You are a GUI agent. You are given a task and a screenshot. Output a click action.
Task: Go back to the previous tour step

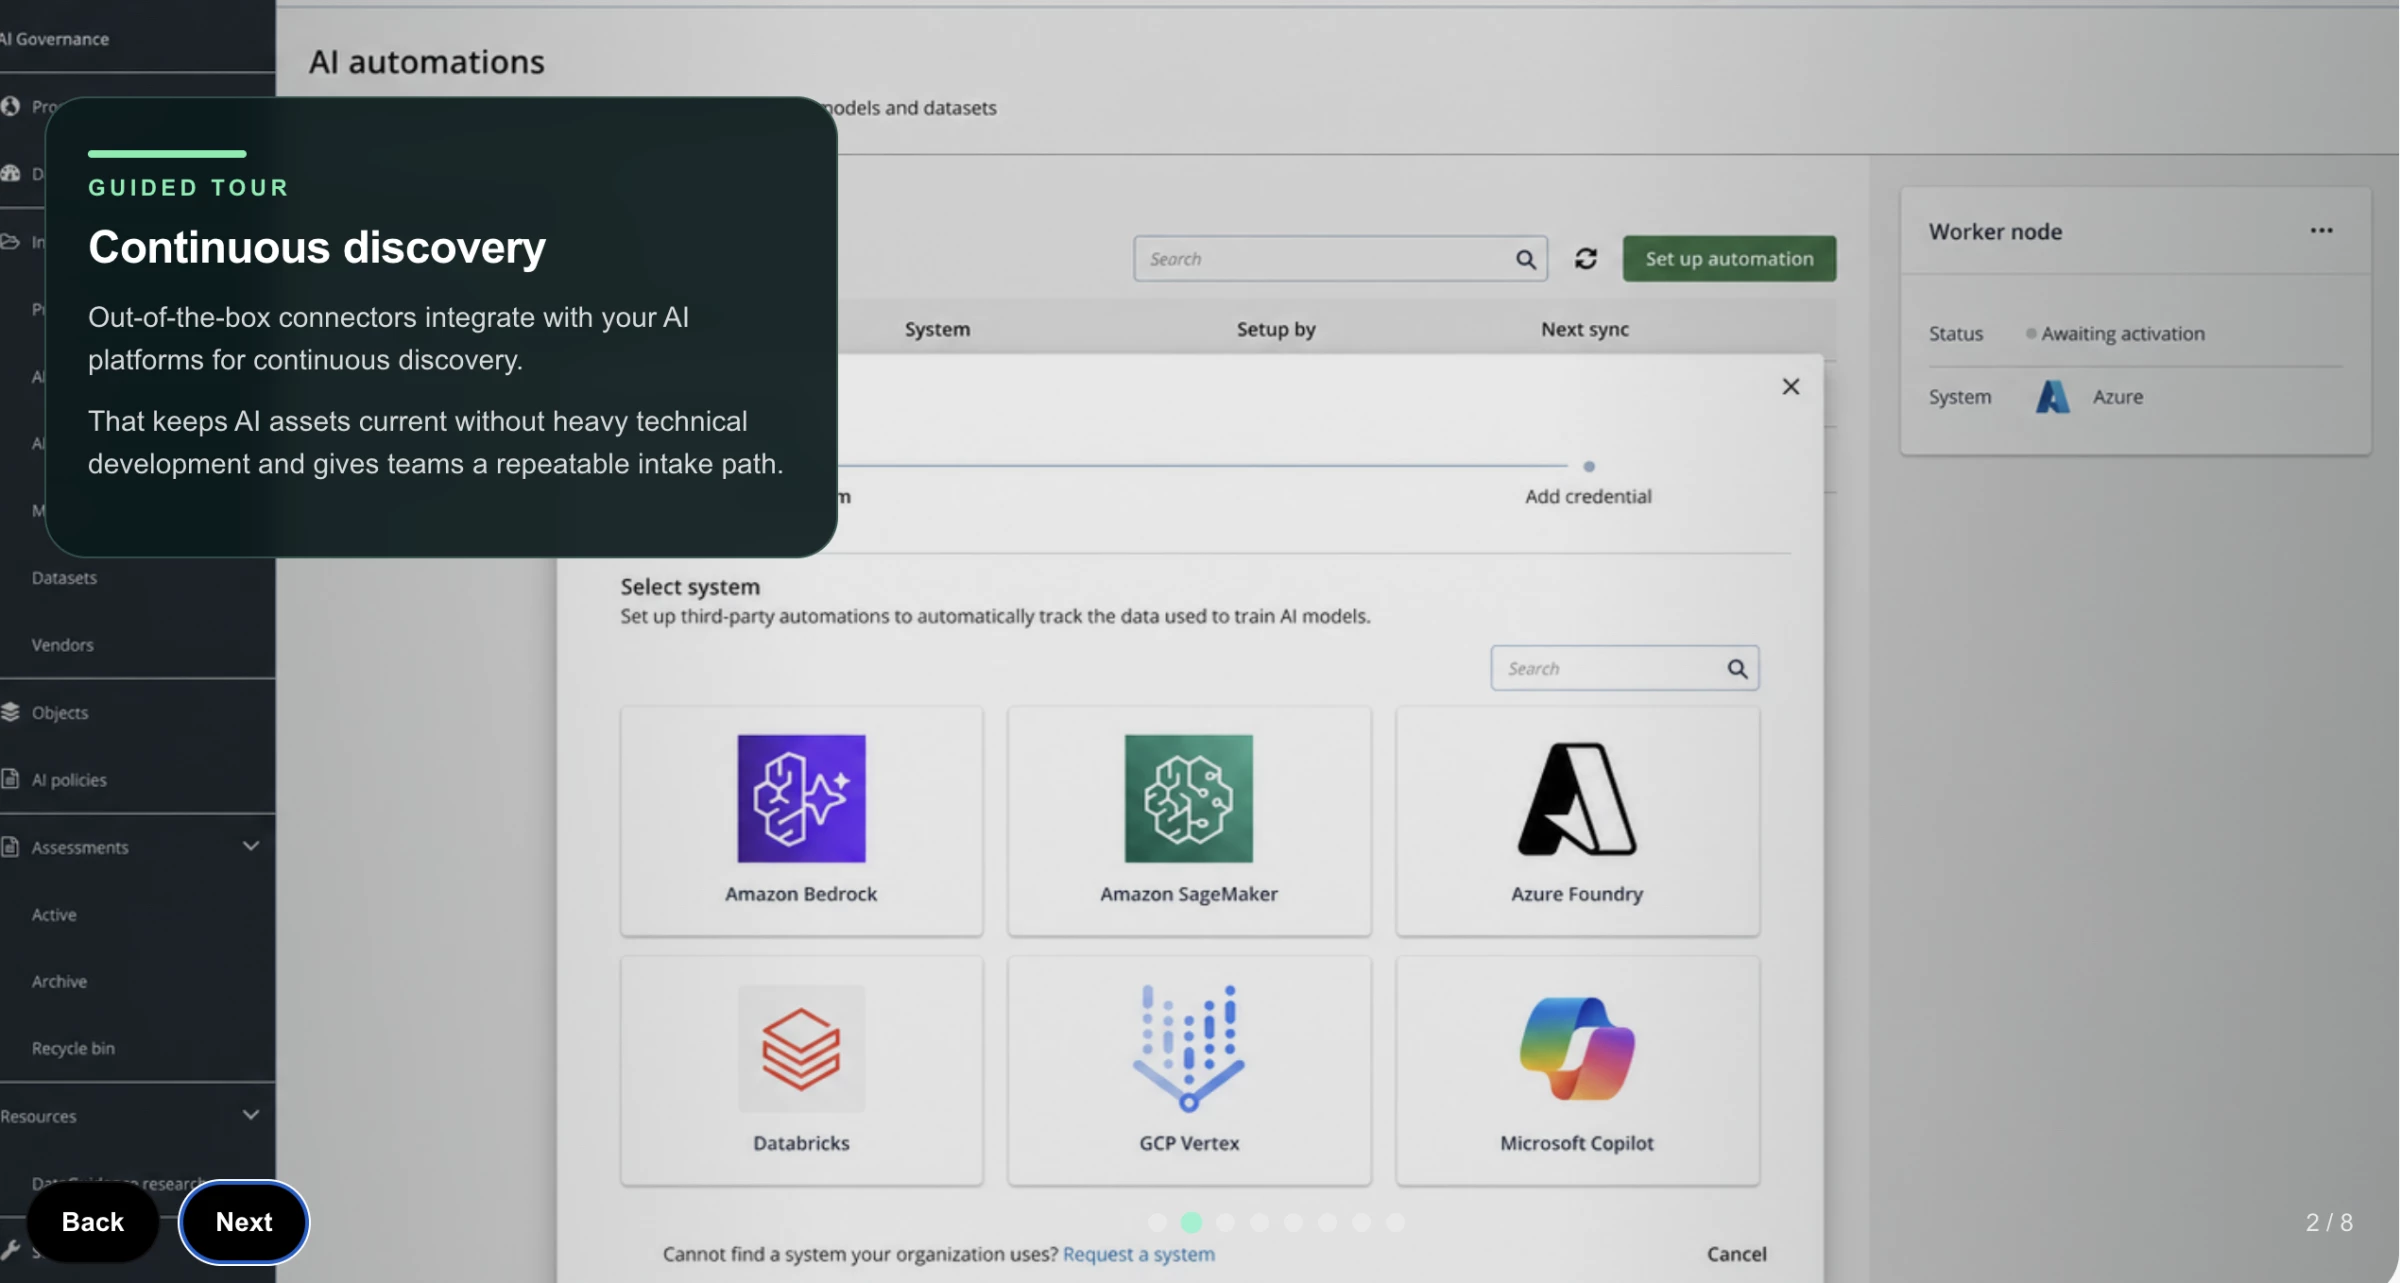(92, 1222)
